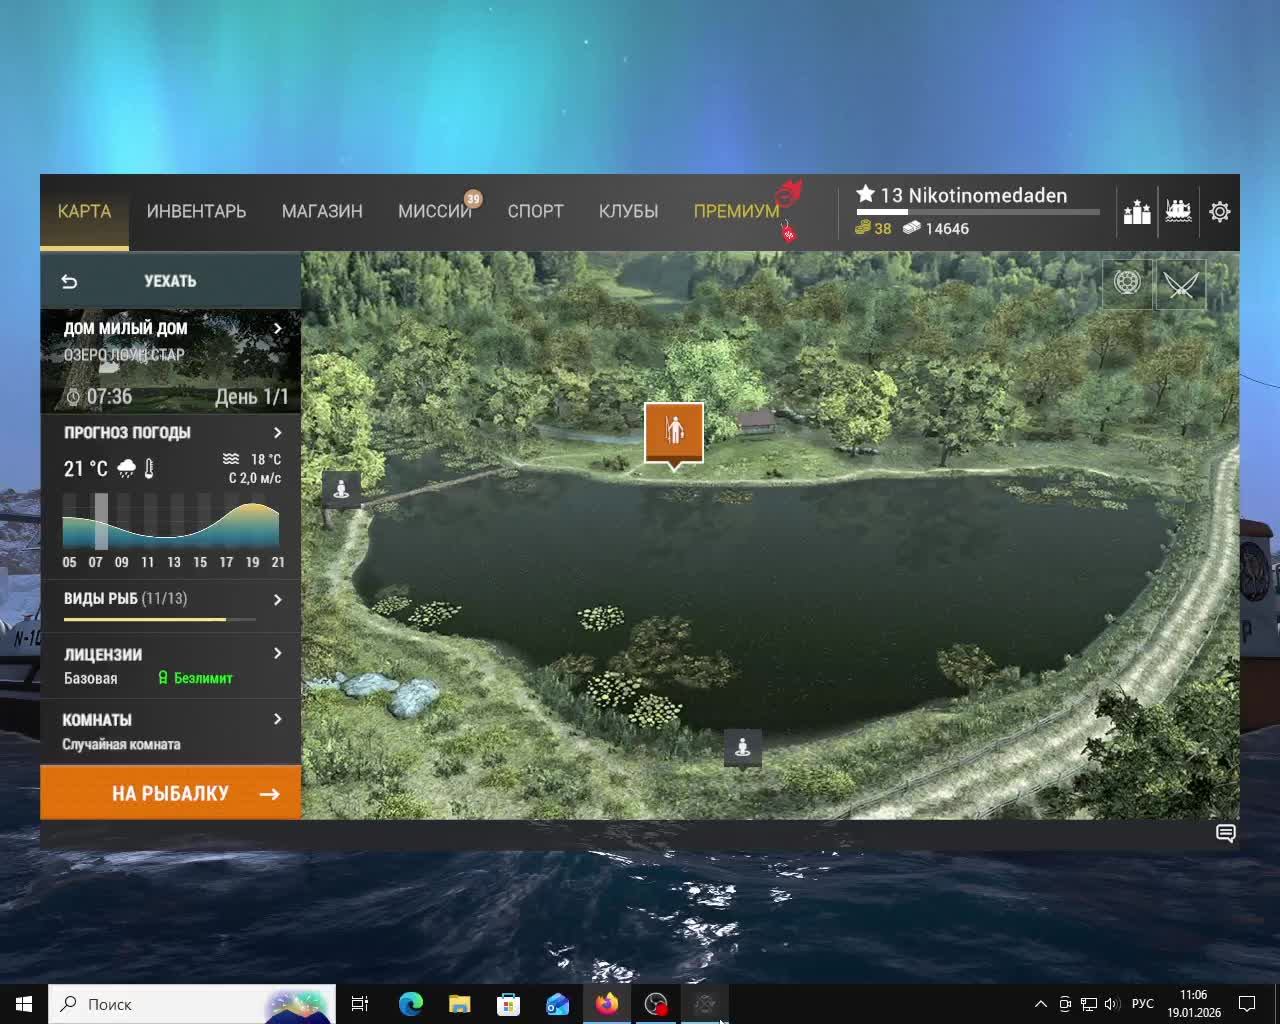Click the УЕХАТЬ leave button

pyautogui.click(x=171, y=281)
